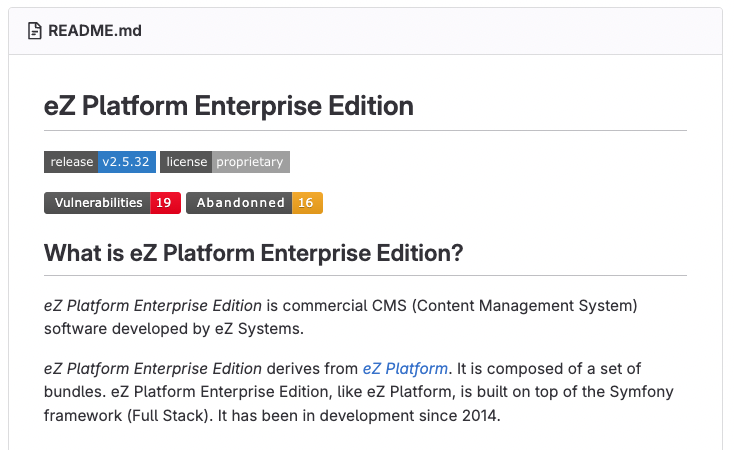Open the Abandoned packages badge

(x=240, y=203)
